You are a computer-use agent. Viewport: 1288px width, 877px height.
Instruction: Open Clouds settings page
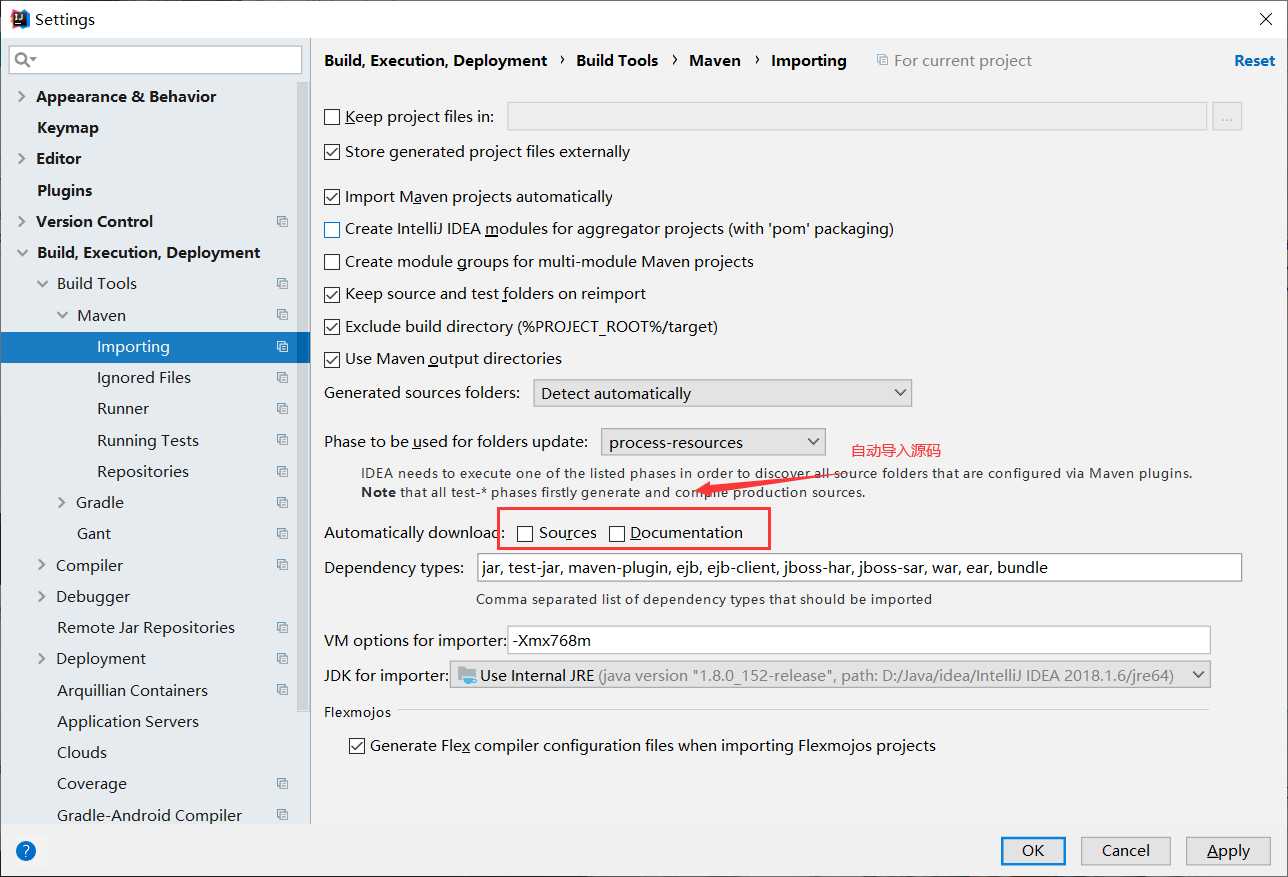click(x=82, y=752)
